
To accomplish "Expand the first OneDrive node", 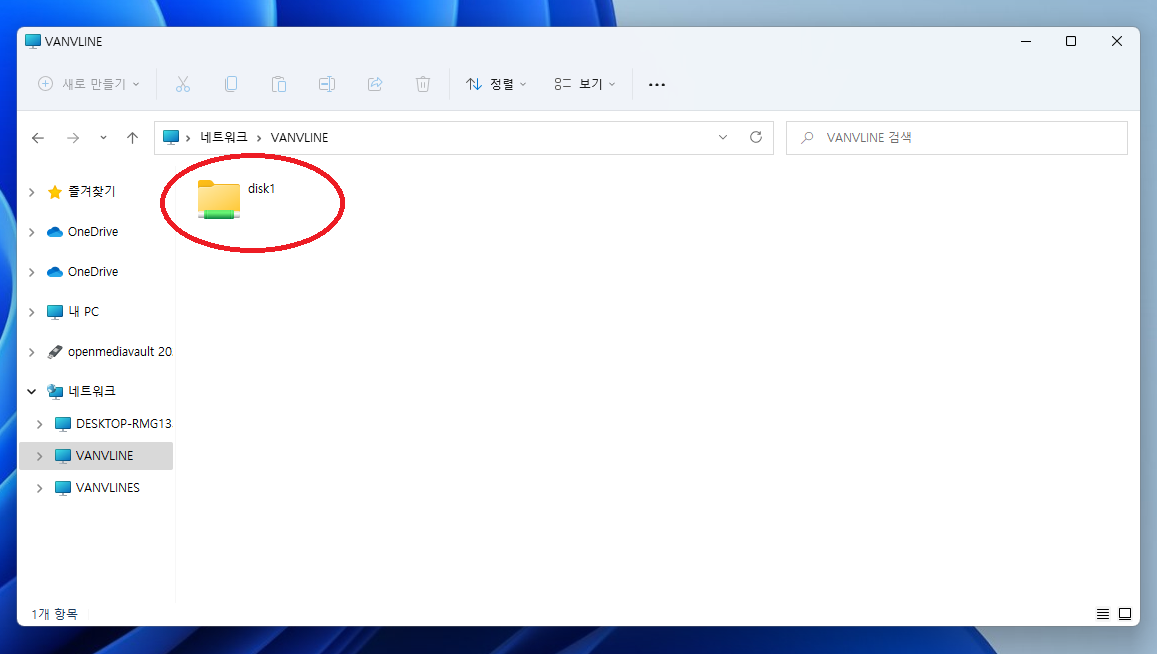I will [x=32, y=232].
